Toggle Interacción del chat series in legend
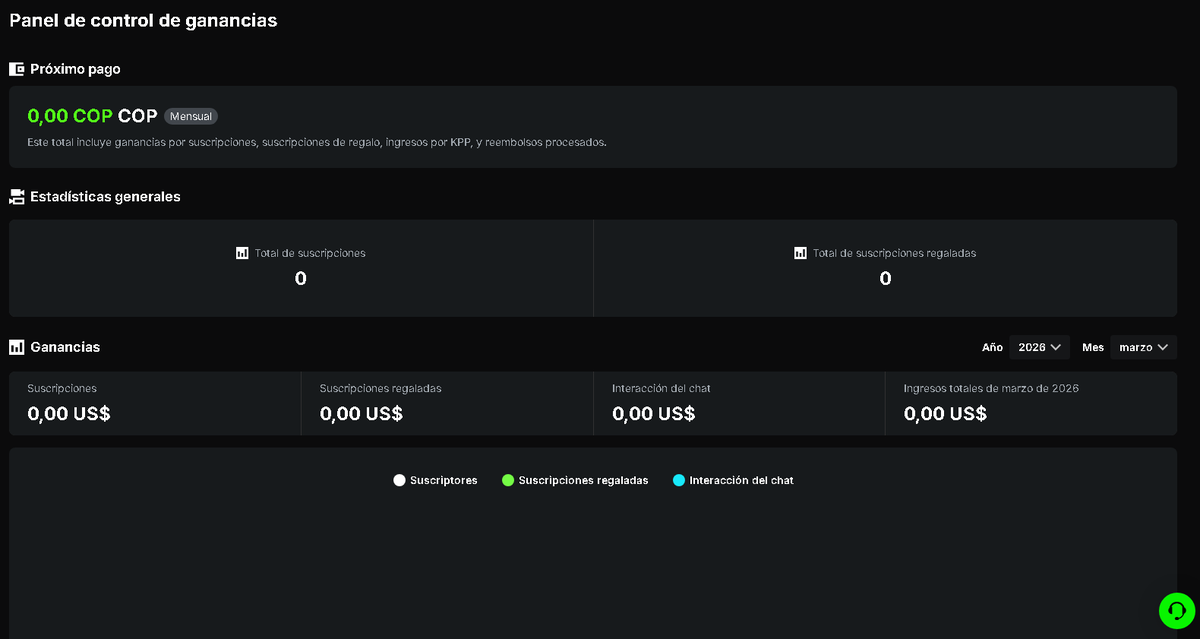This screenshot has width=1200, height=639. point(733,480)
